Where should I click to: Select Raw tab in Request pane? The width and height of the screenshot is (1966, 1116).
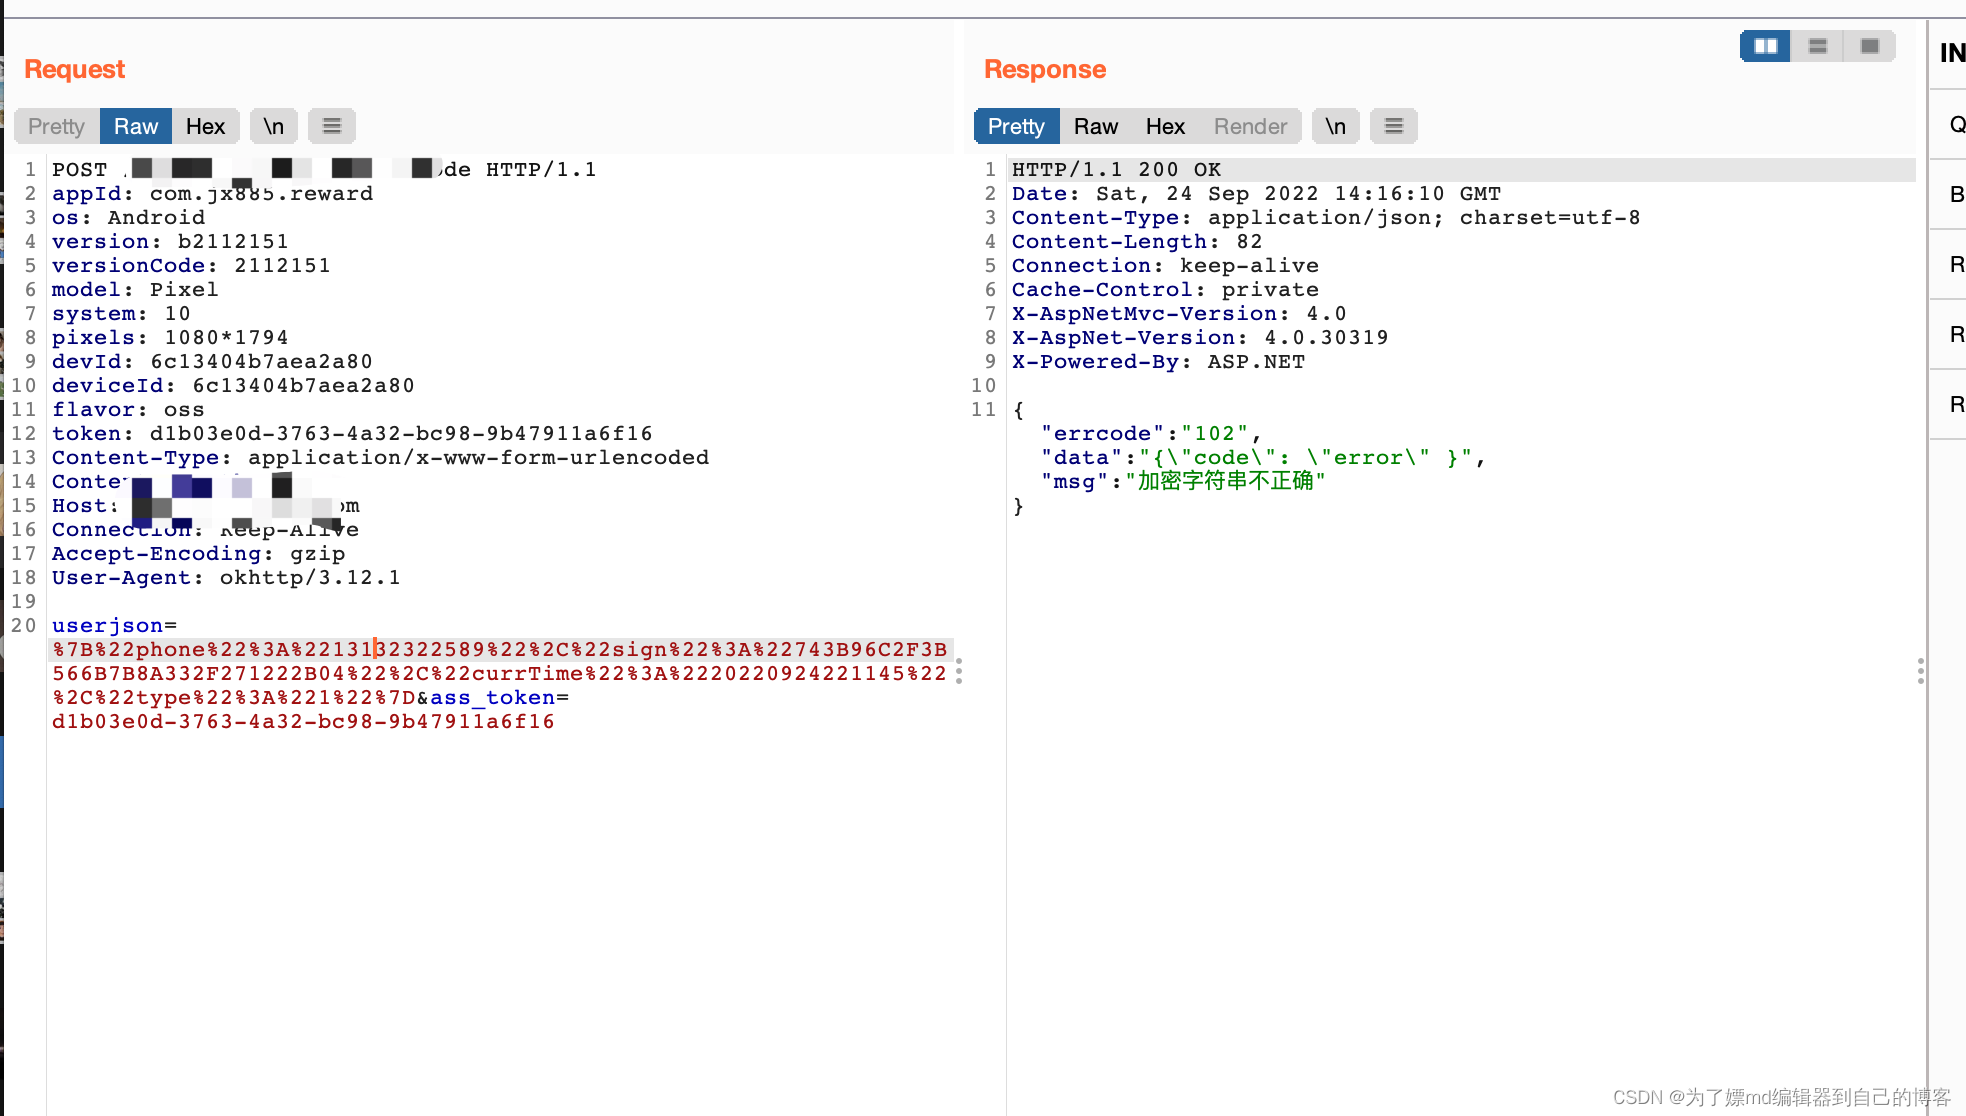pos(136,126)
